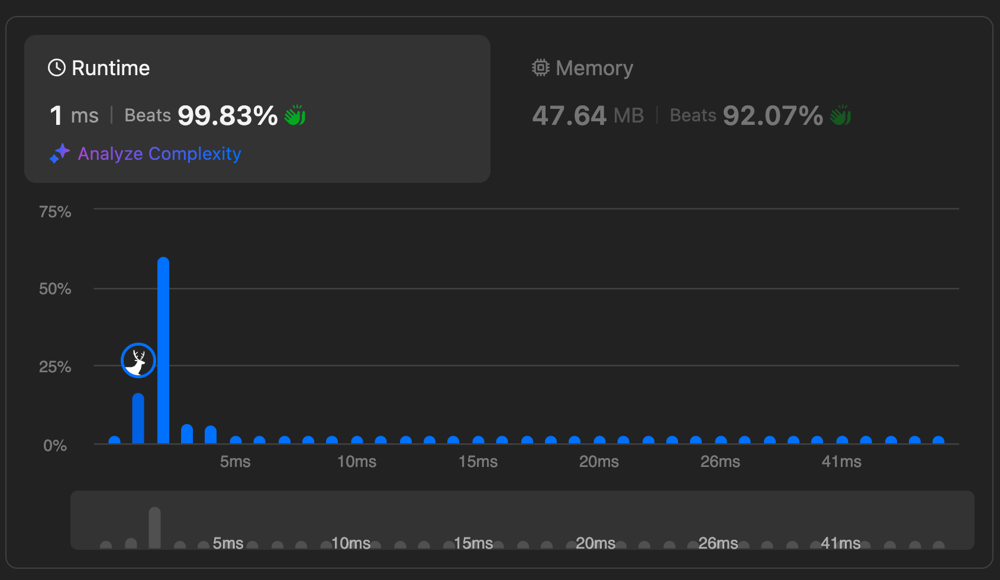The width and height of the screenshot is (1000, 580).
Task: Click the deer avatar marker on the chart
Action: coord(138,361)
